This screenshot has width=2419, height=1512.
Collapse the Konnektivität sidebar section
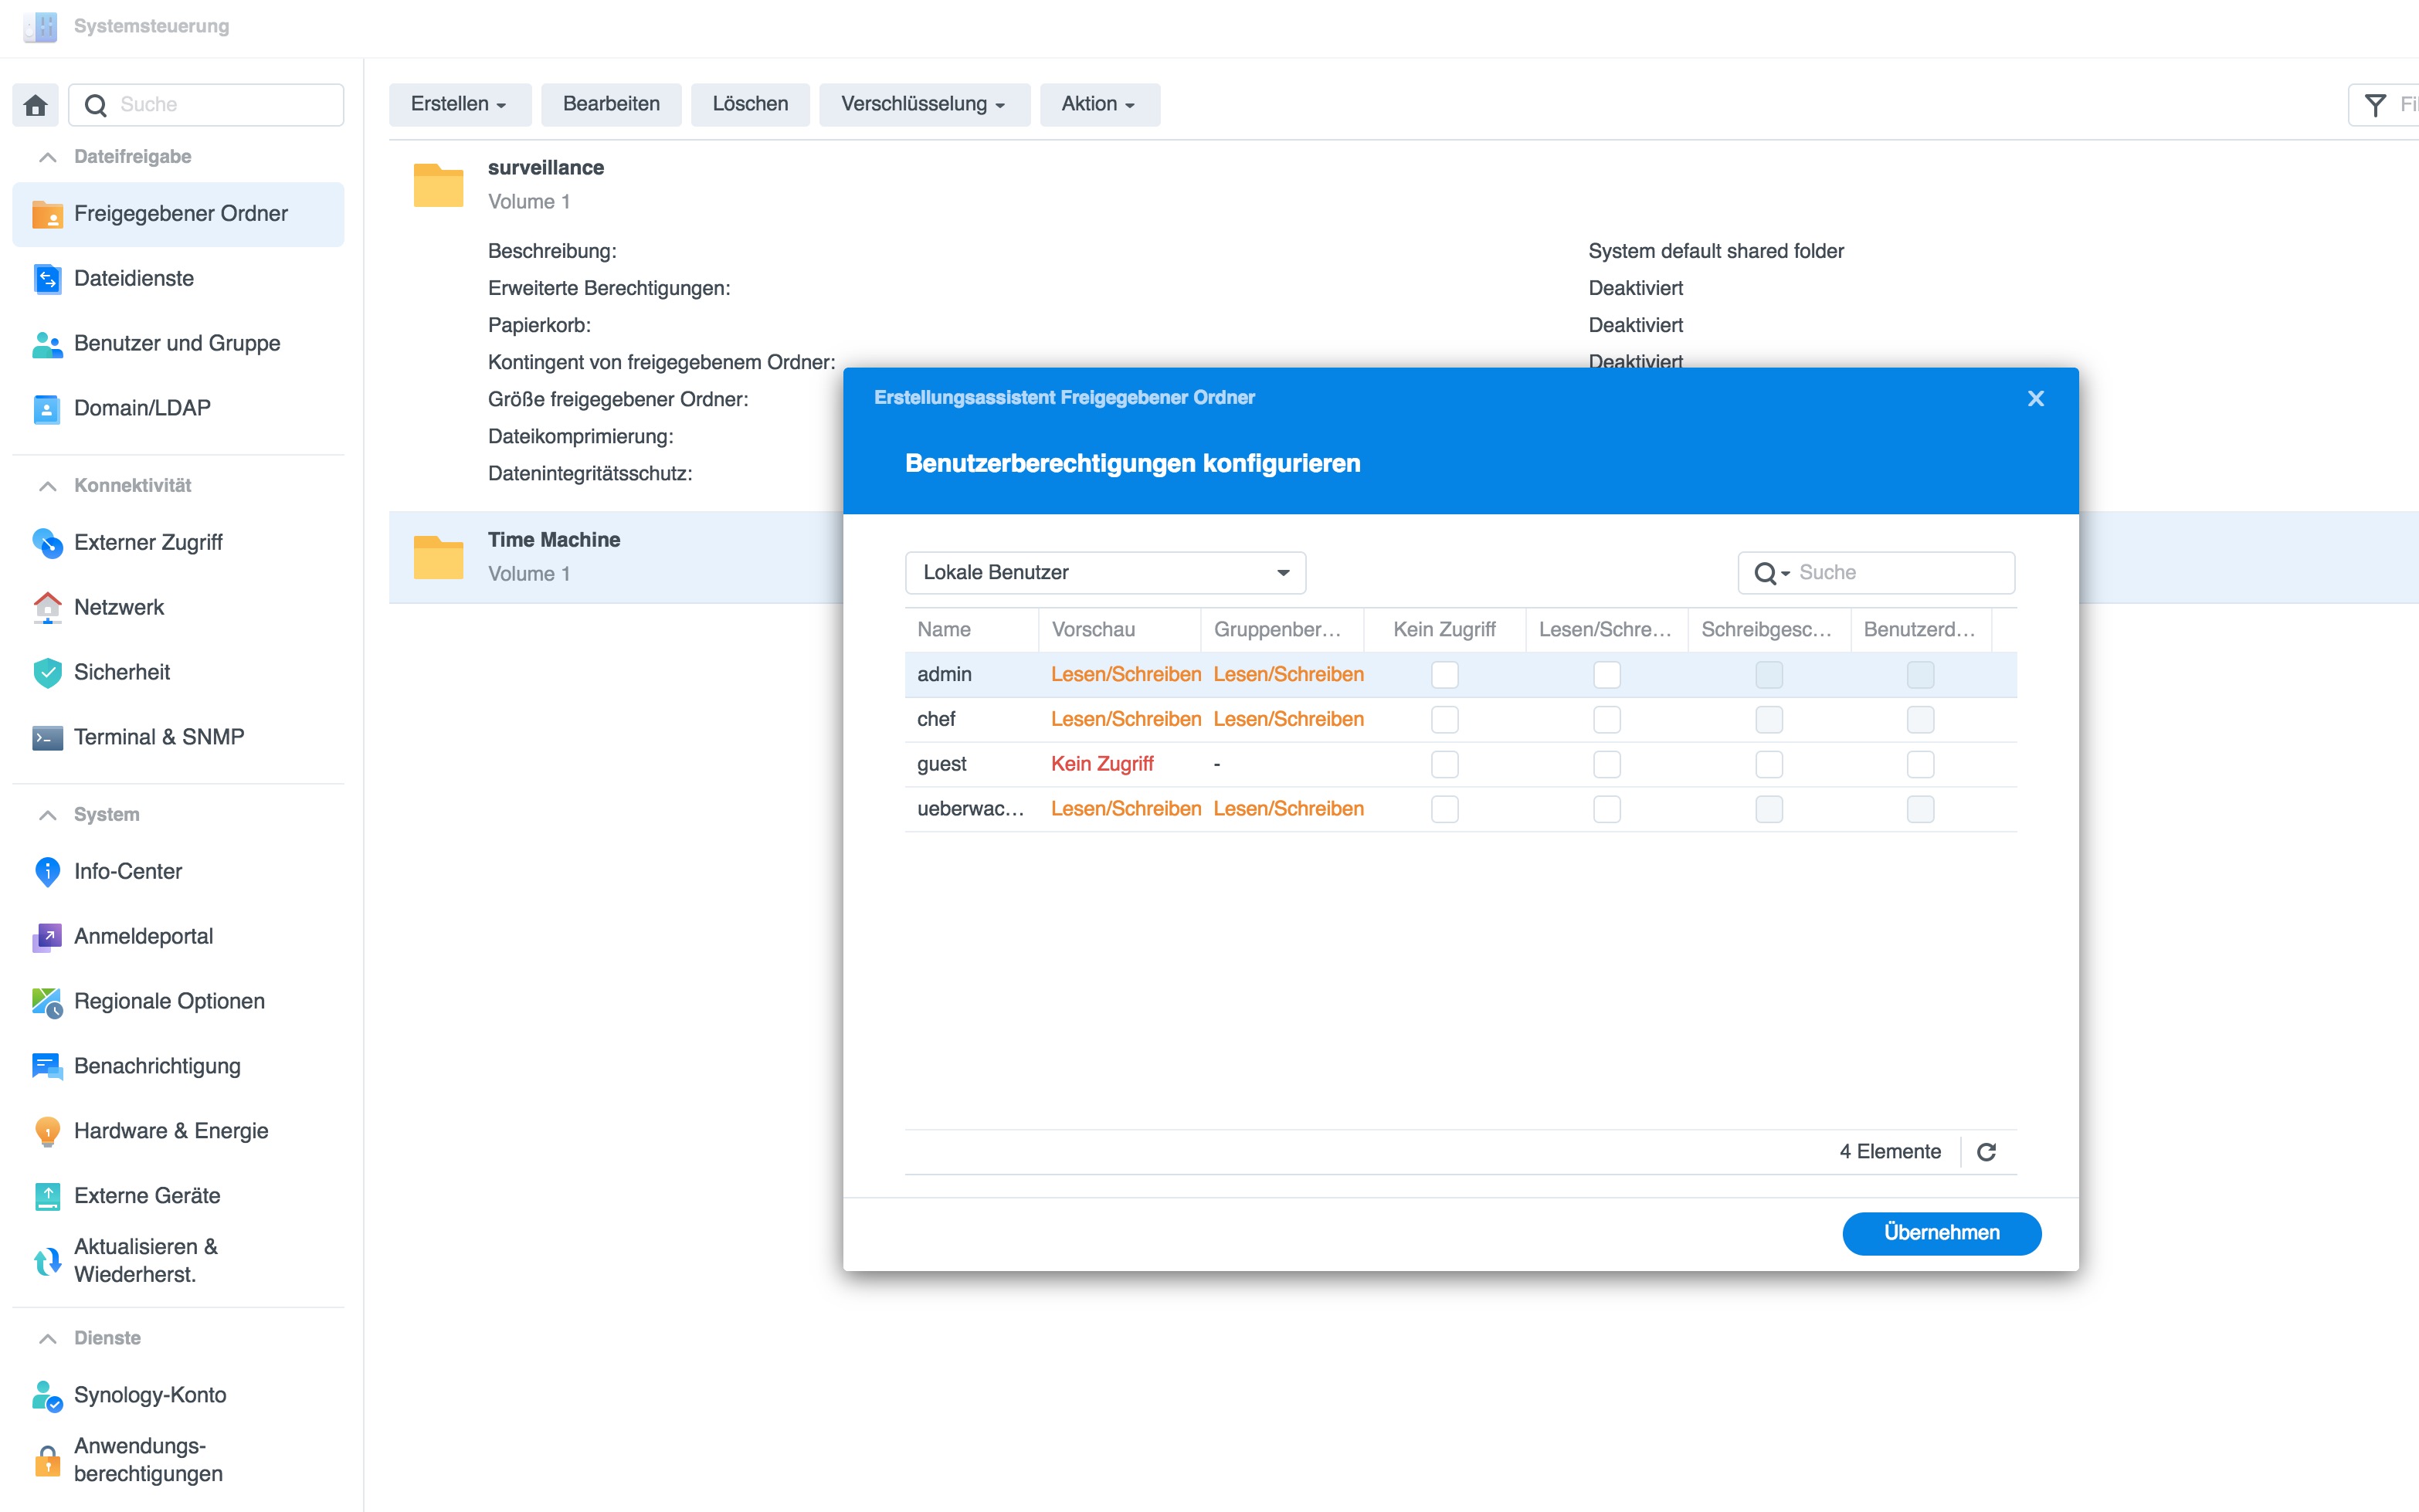pos(47,486)
